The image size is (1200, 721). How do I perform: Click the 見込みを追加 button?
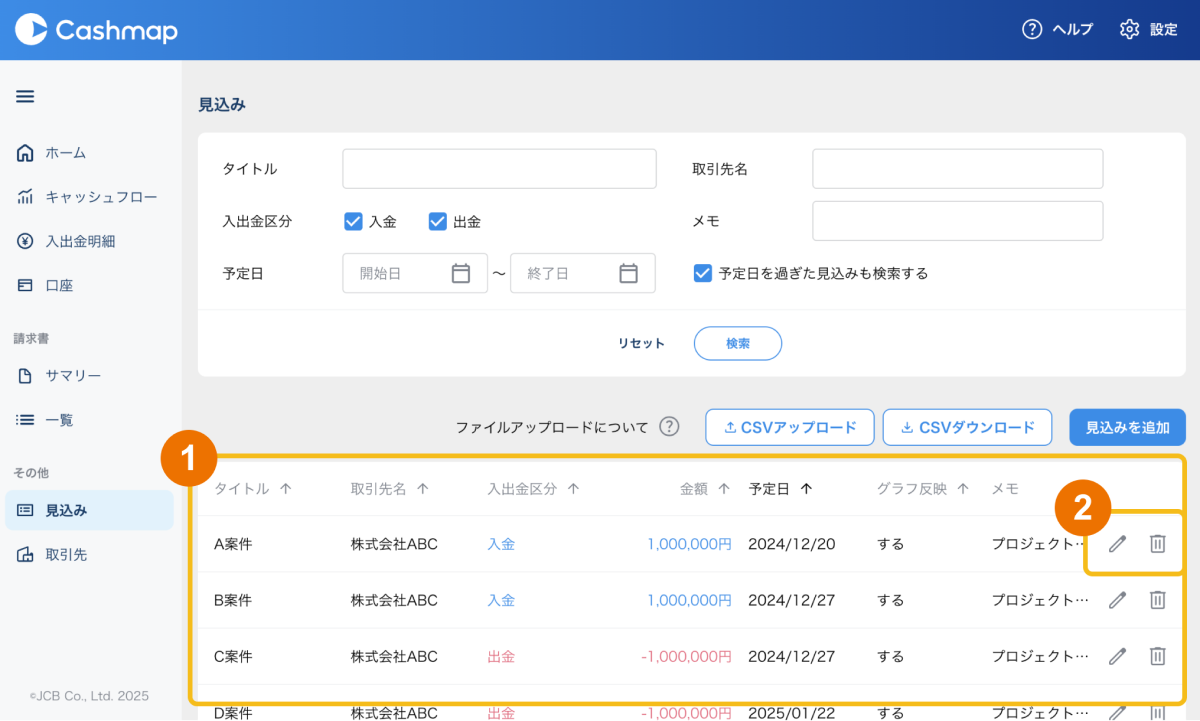tap(1127, 427)
